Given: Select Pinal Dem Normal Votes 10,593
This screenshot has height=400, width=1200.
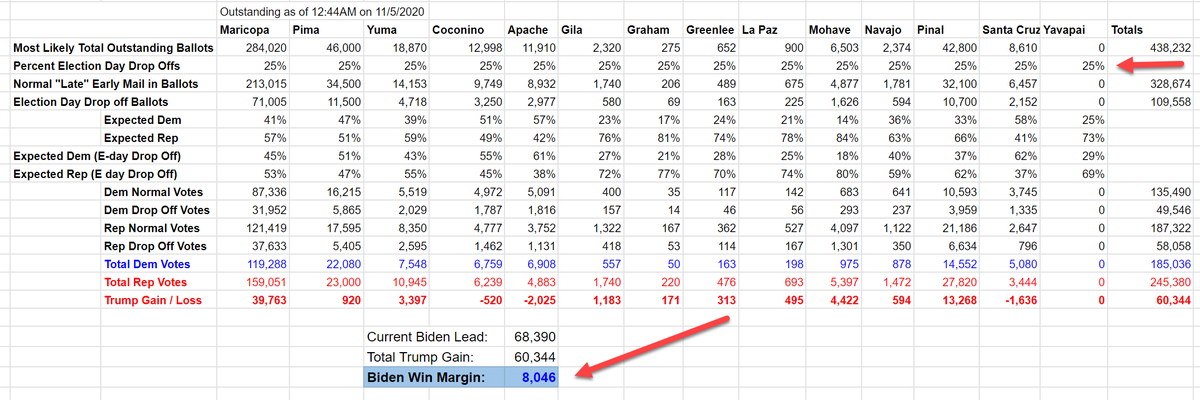Looking at the screenshot, I should click(x=957, y=192).
